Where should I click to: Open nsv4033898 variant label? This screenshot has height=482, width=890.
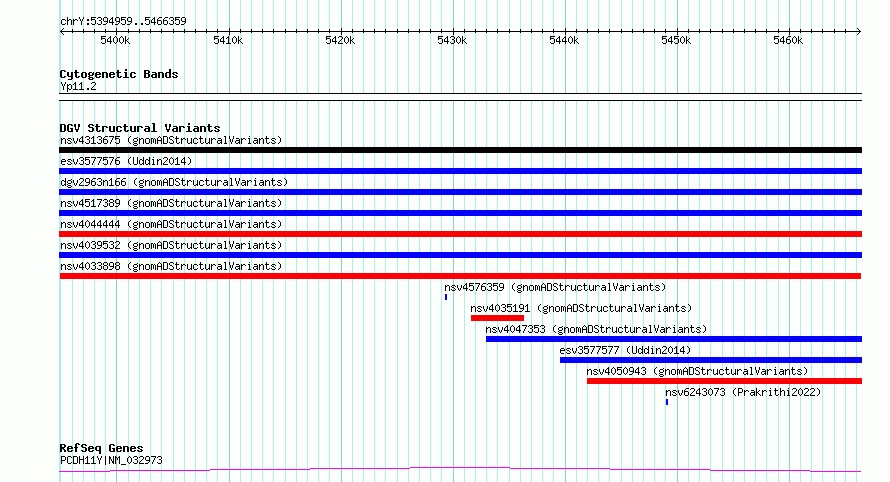coord(171,266)
